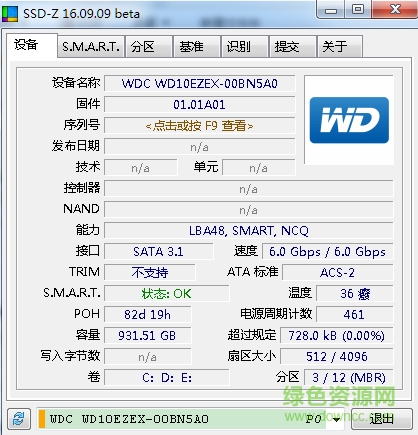Select the WDC WD10EZEX-00BN5A0 device combo box
Viewport: 418px width, 435px height.
tap(191, 419)
